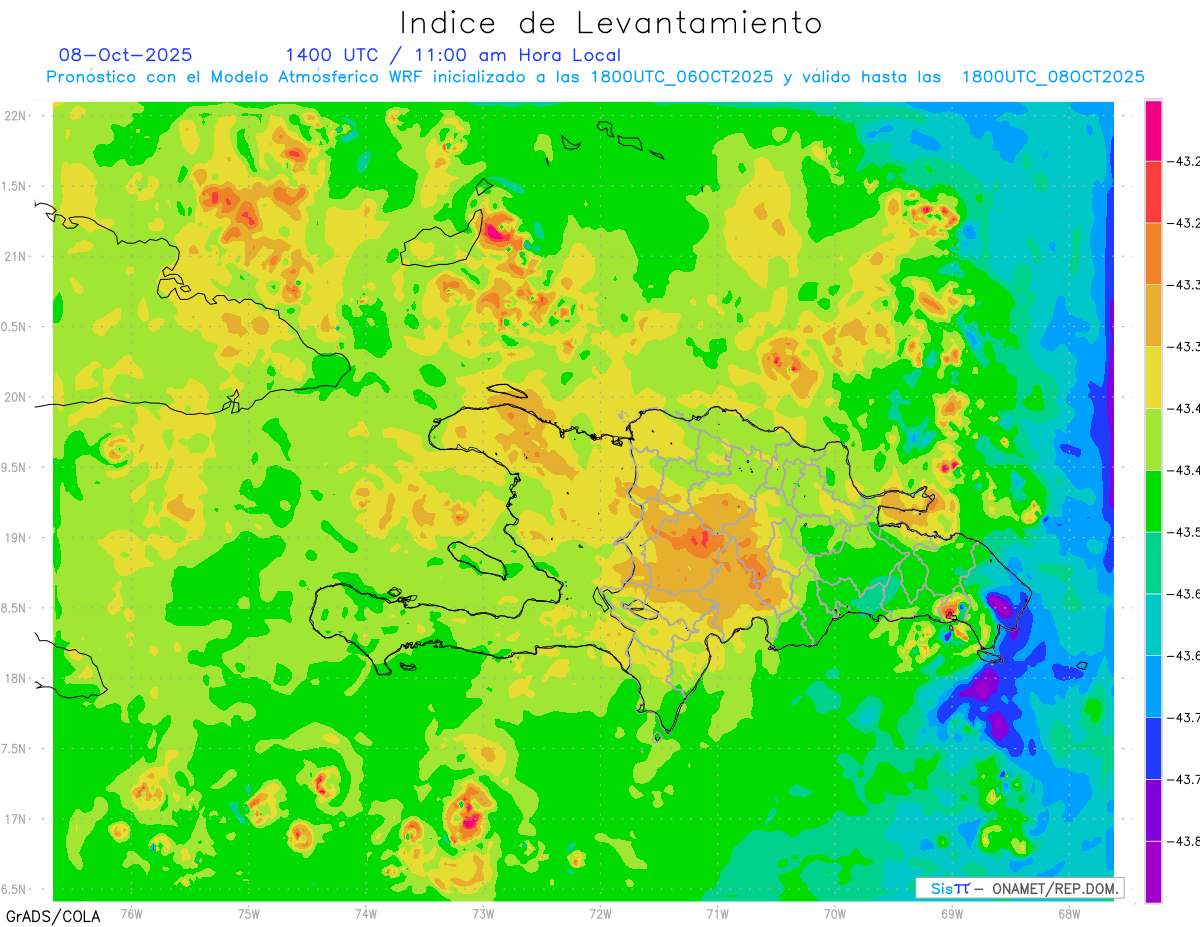Pick the magenta swatch atop the color legend
1200x927 pixels.
[x=1153, y=130]
